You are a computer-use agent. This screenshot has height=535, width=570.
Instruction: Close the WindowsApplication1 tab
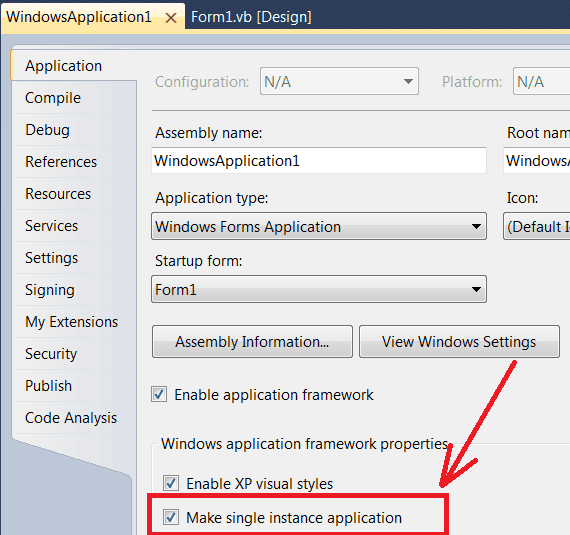pyautogui.click(x=171, y=17)
